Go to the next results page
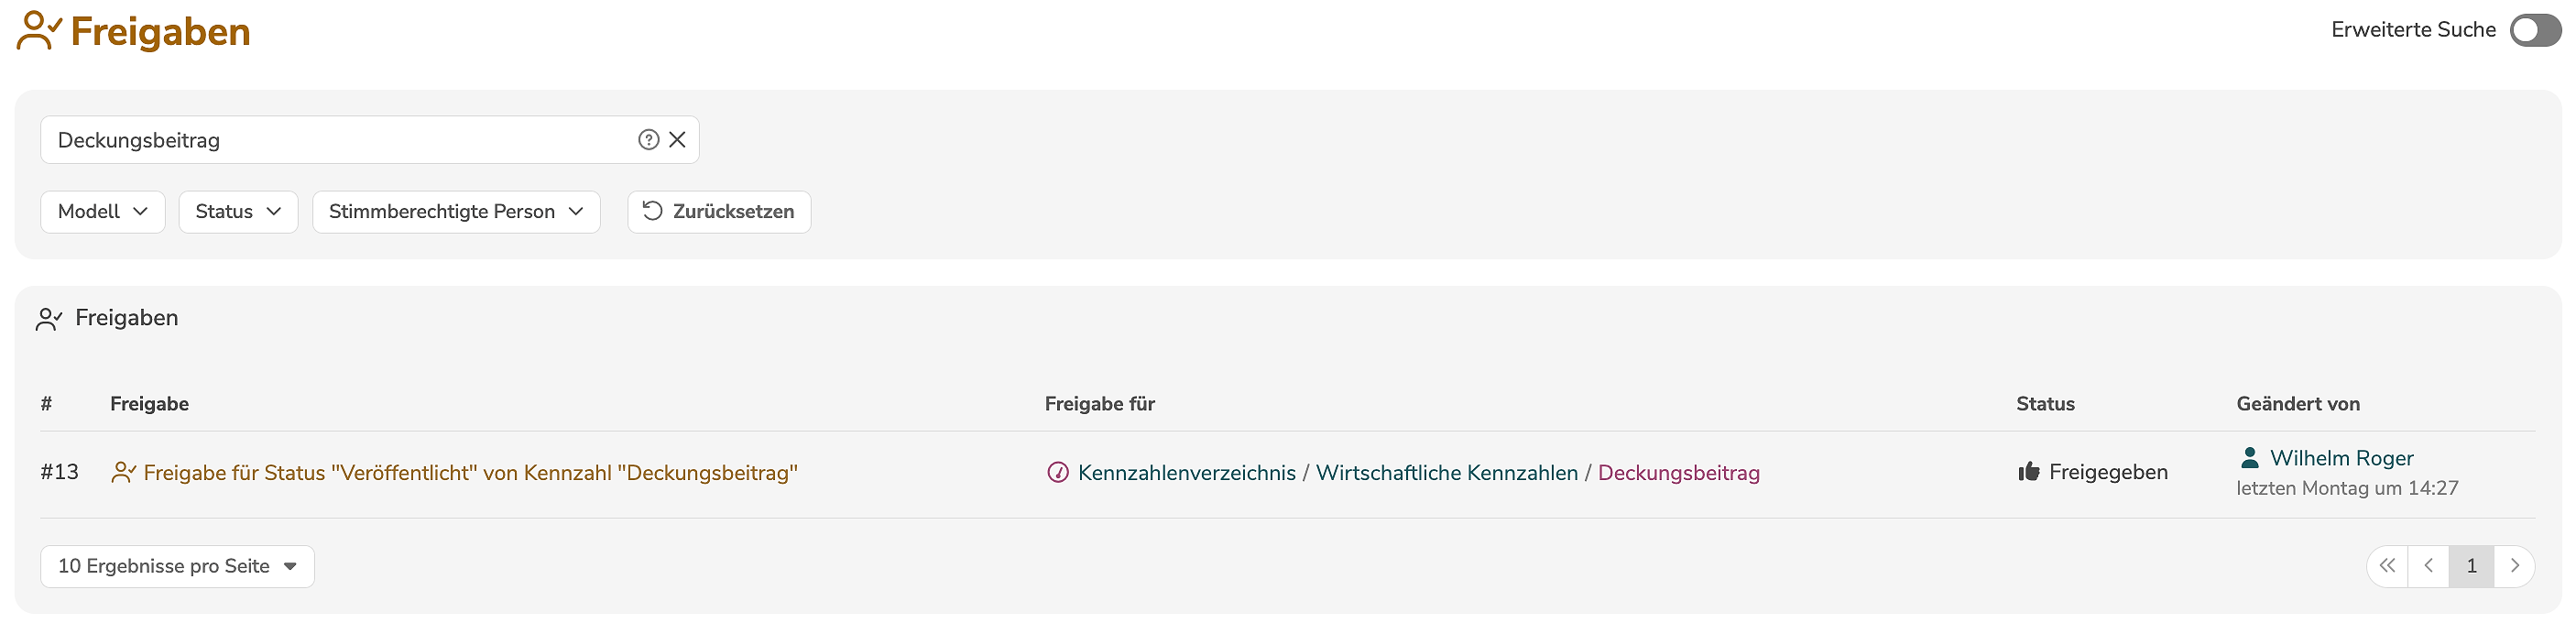The height and width of the screenshot is (623, 2576). tap(2514, 566)
